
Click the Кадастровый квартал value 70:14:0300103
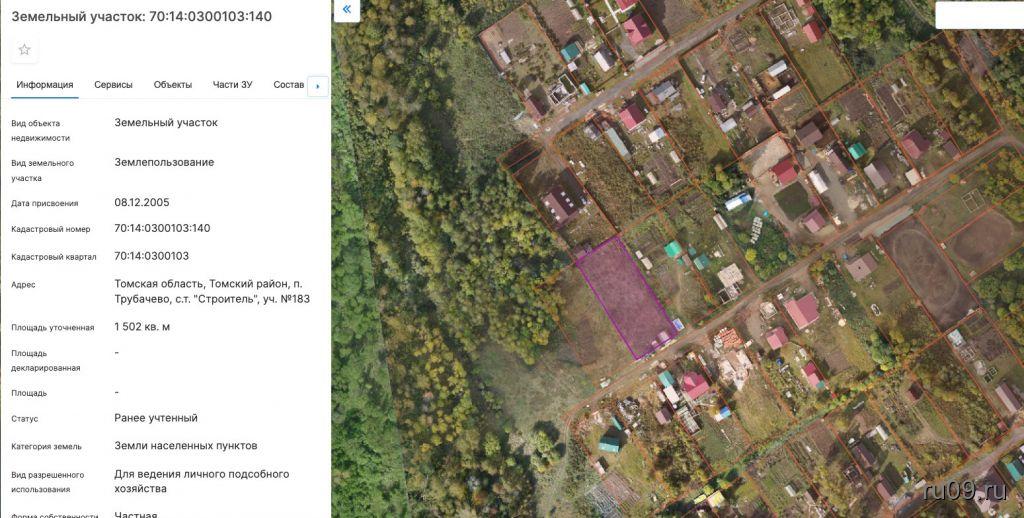(x=151, y=256)
